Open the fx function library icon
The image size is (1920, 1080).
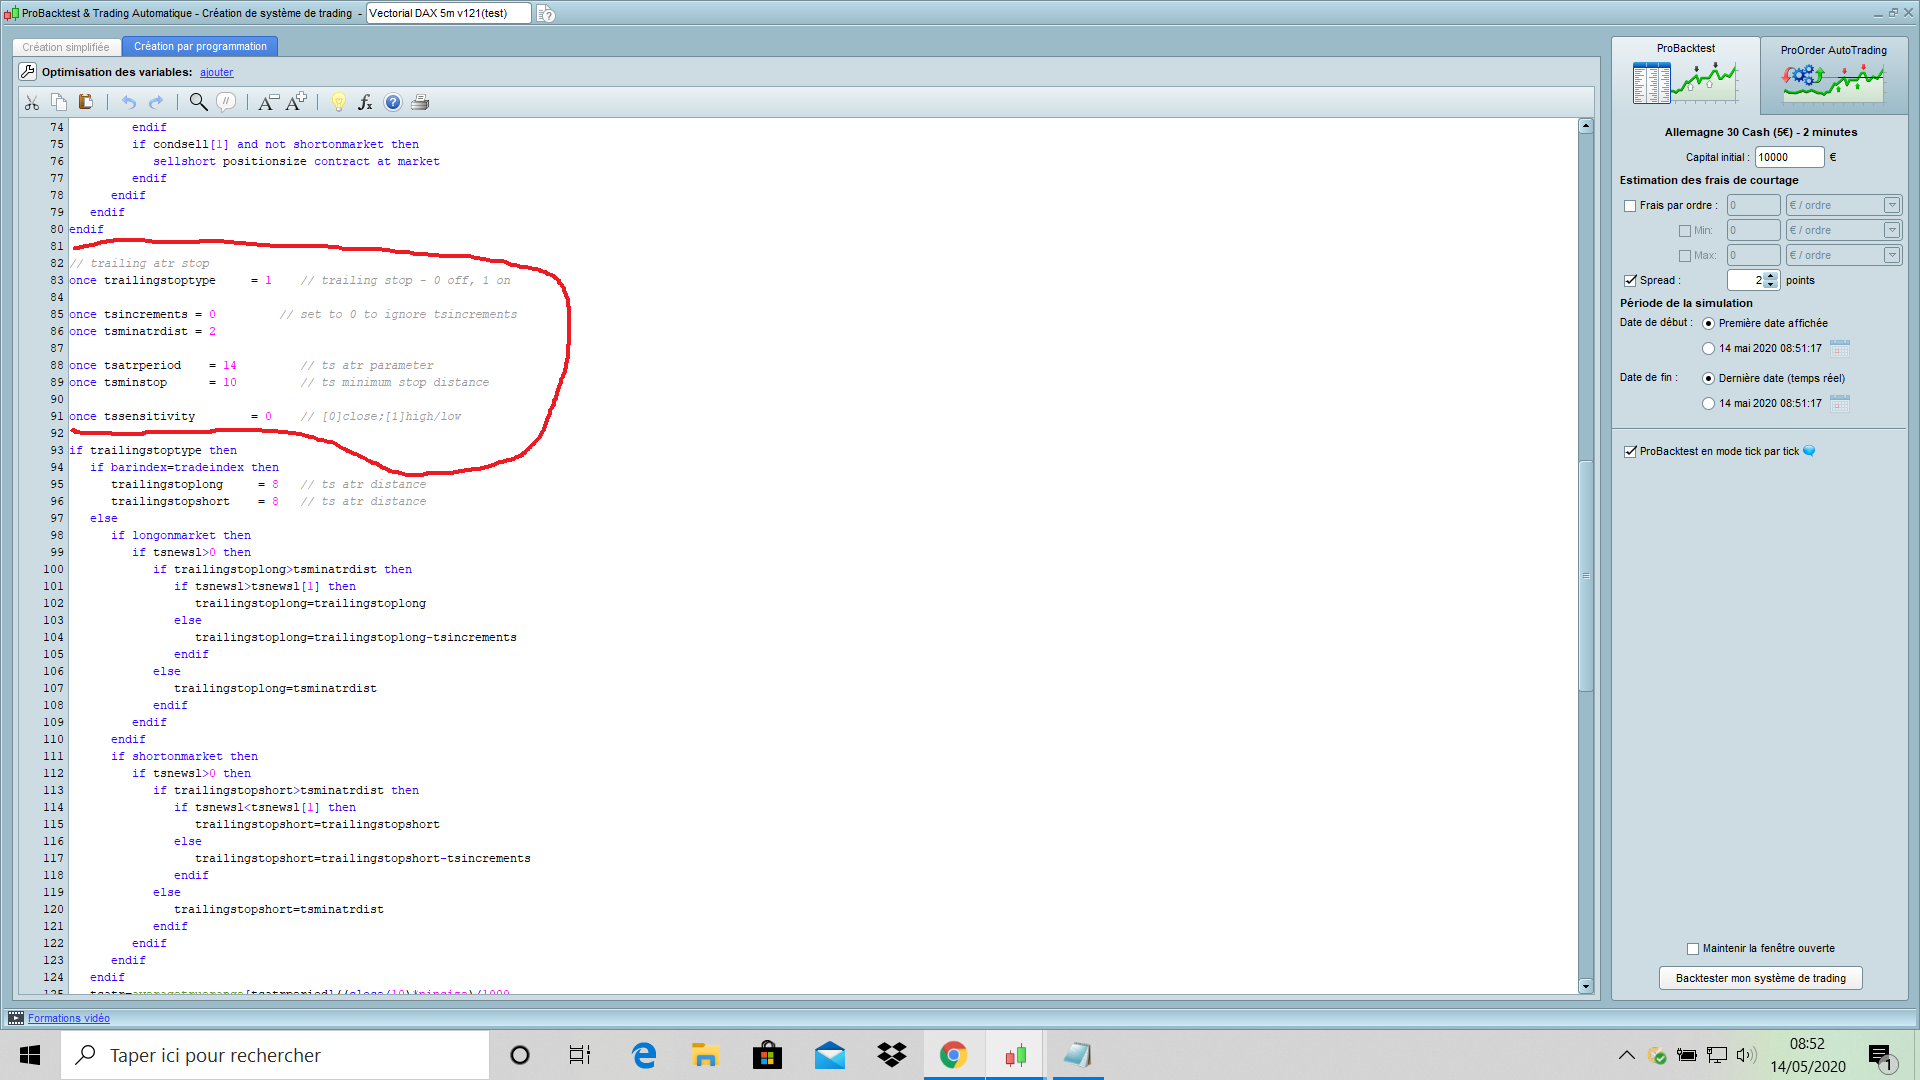[x=365, y=102]
